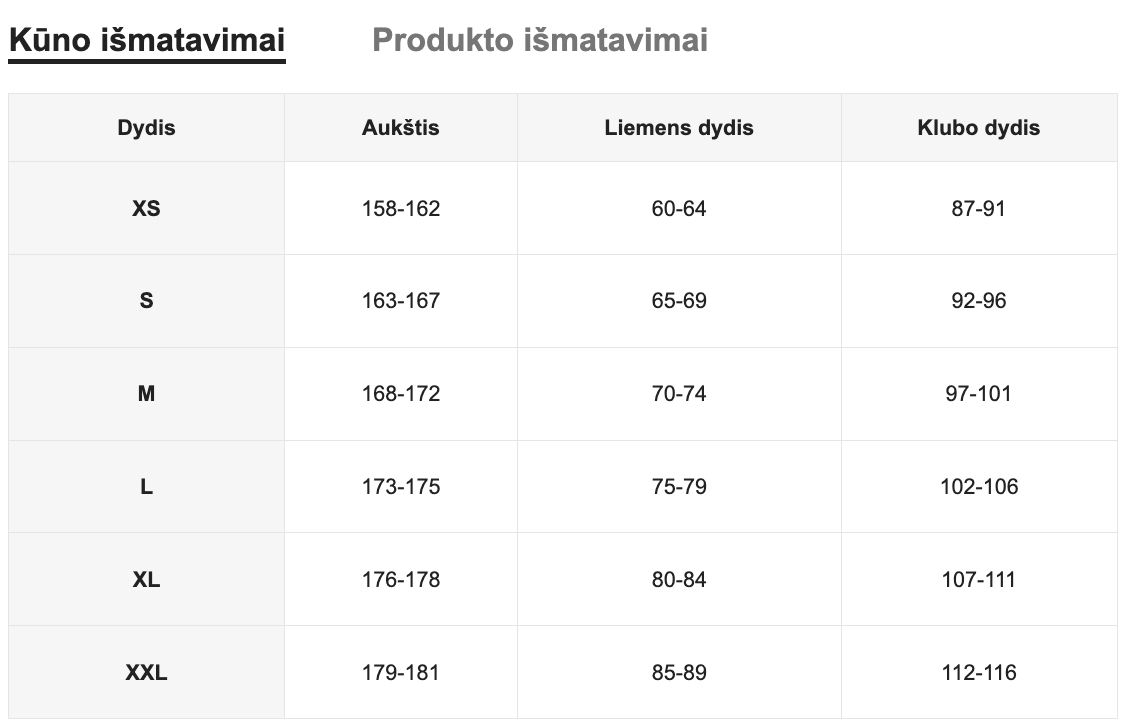Image resolution: width=1126 pixels, height=720 pixels.
Task: Select the XS size row label
Action: (x=146, y=209)
